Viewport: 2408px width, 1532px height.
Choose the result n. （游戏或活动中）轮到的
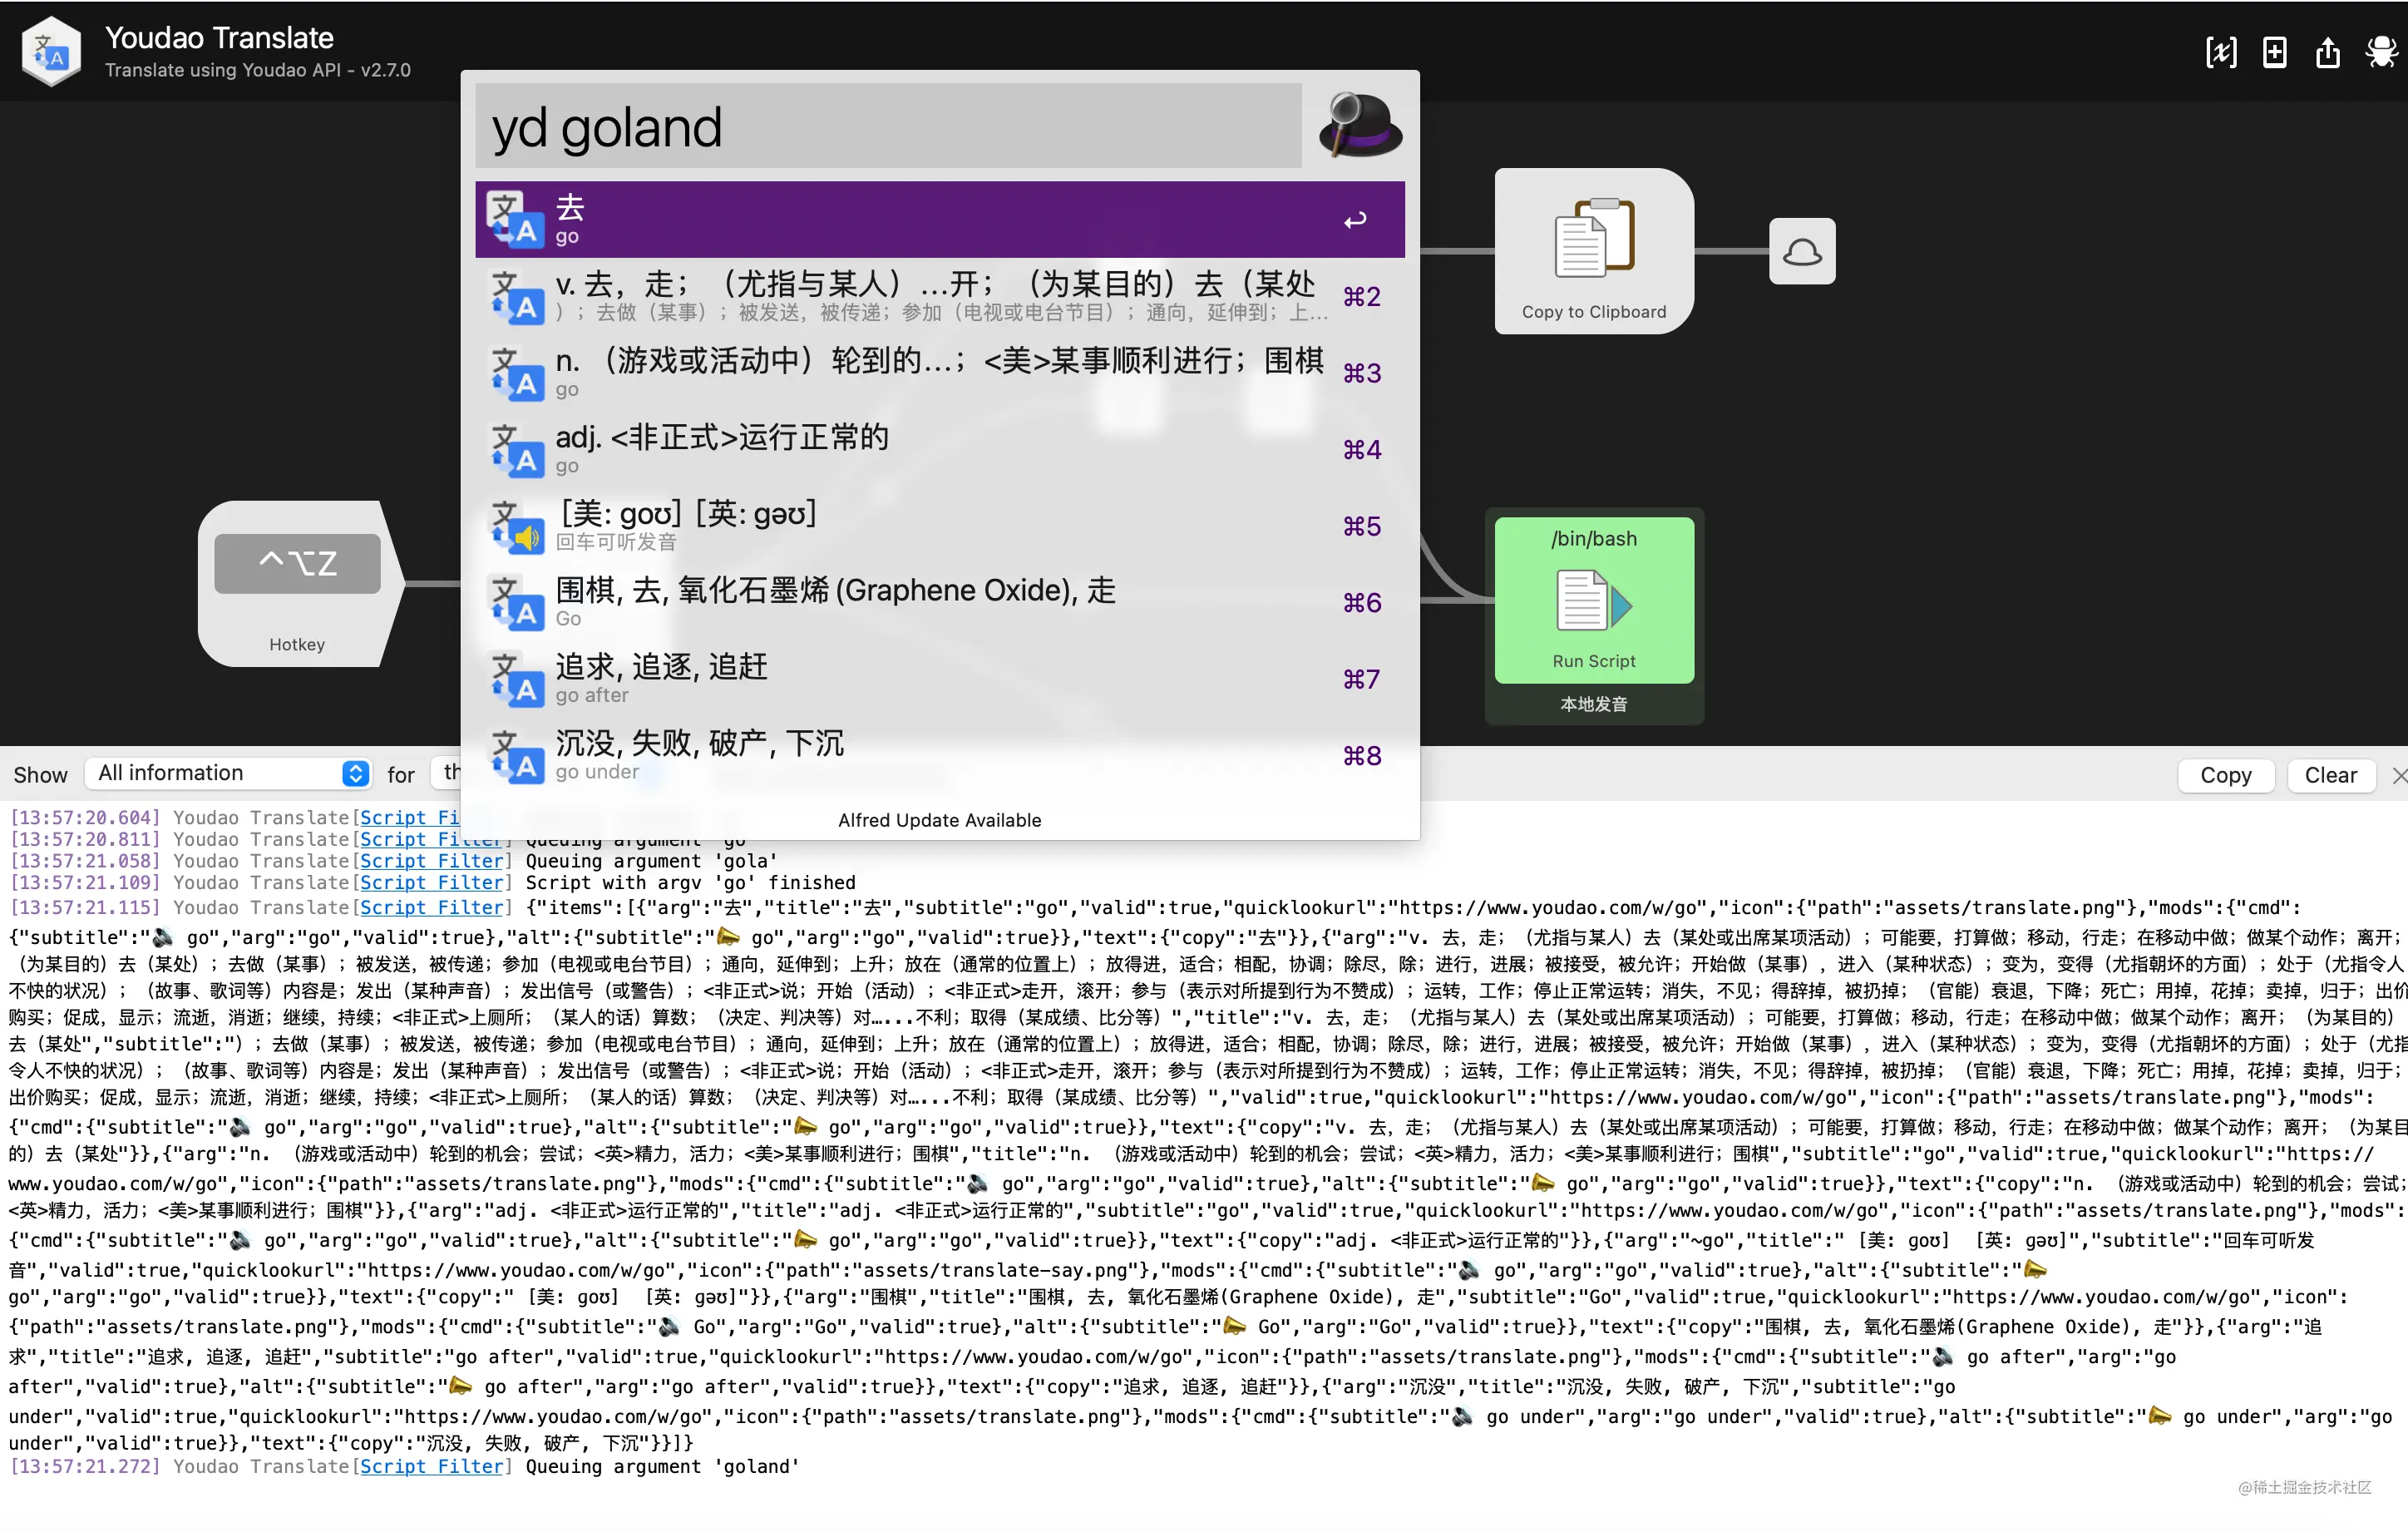[940, 372]
